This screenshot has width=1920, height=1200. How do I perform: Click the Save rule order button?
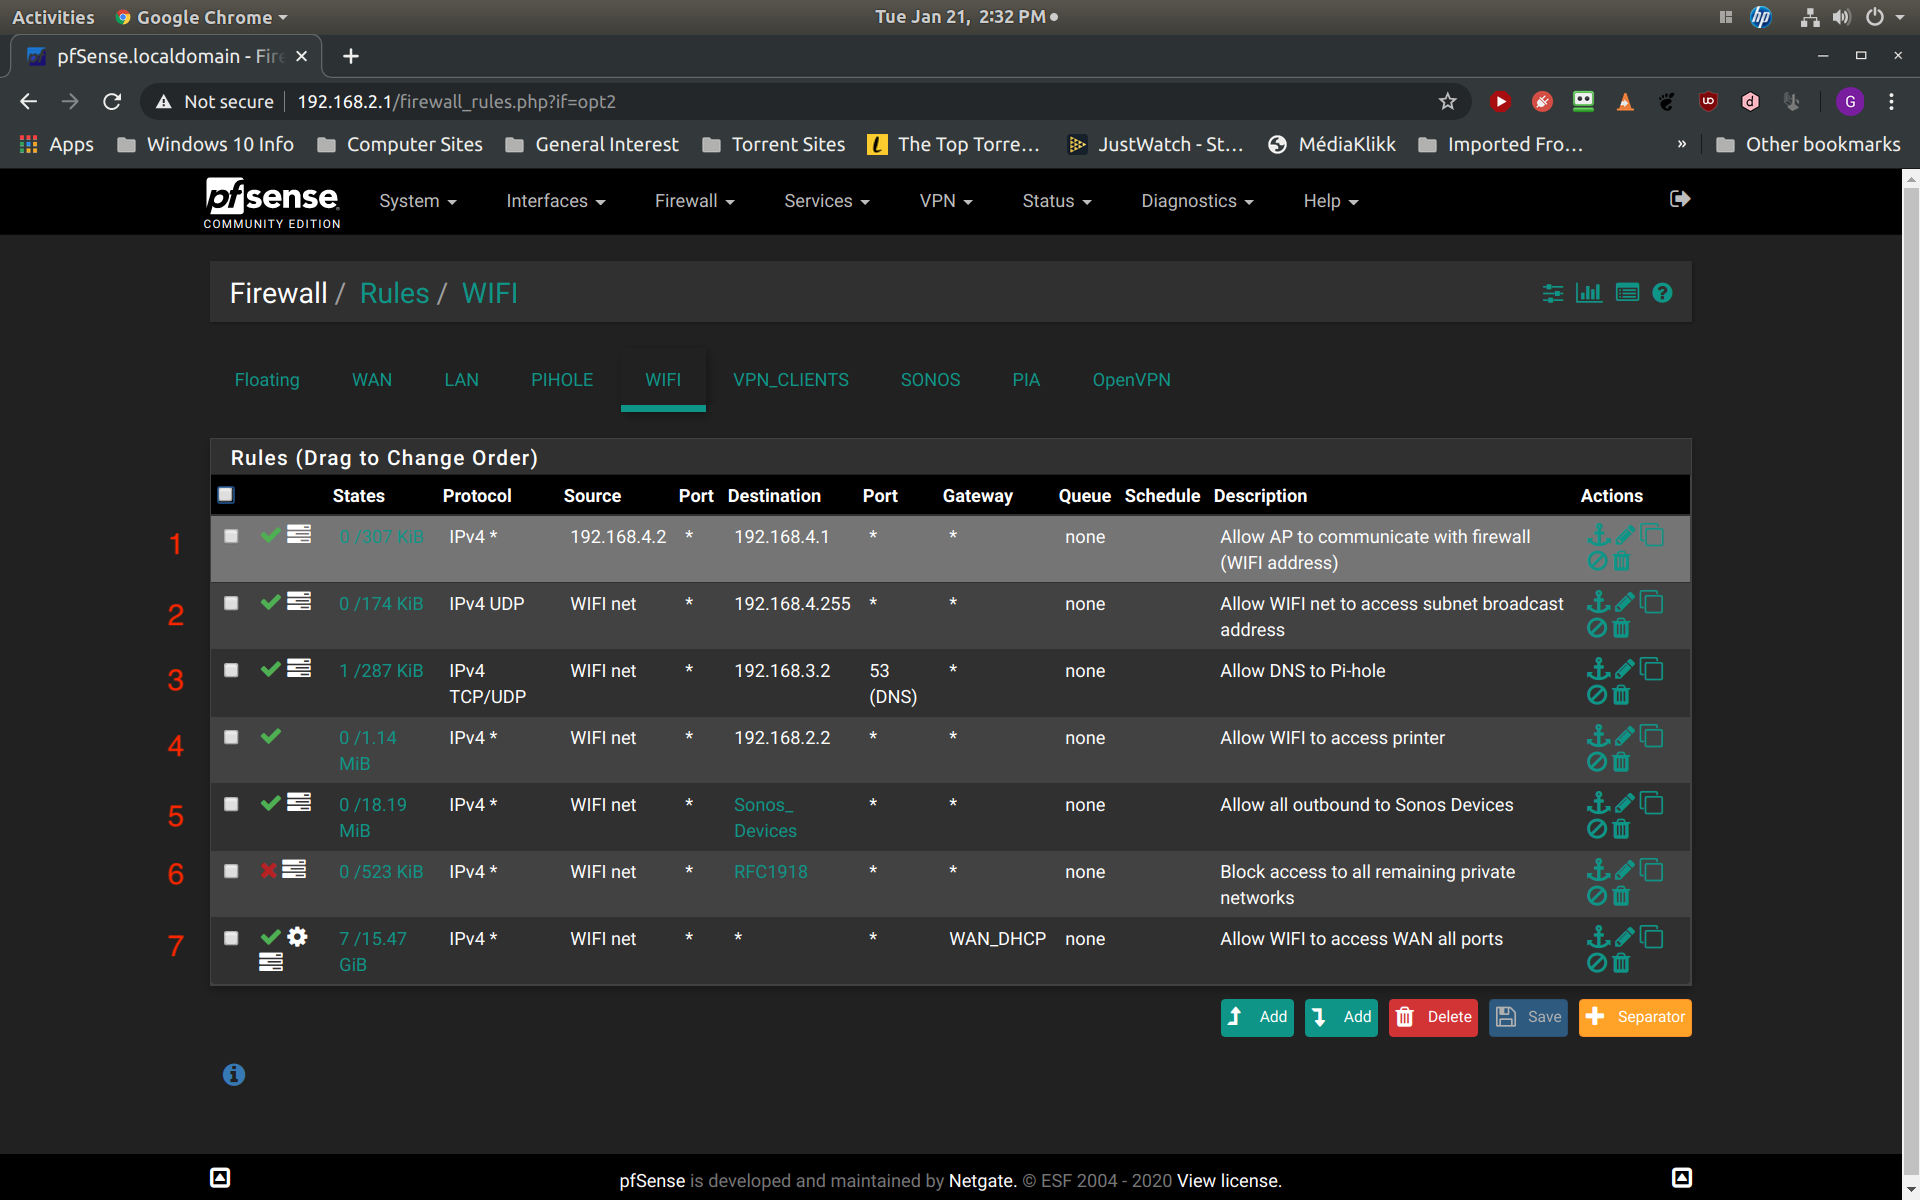pos(1528,1017)
